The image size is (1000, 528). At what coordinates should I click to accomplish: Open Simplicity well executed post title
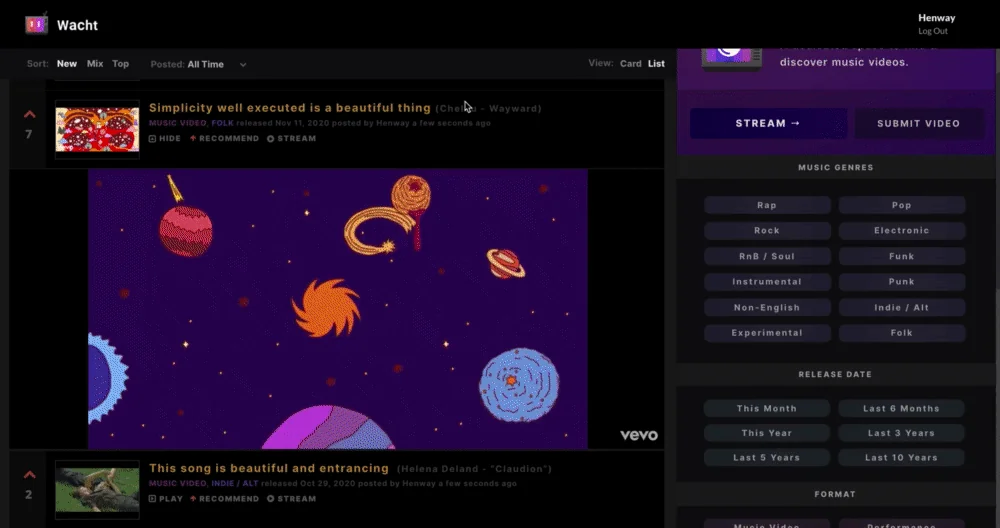290,108
